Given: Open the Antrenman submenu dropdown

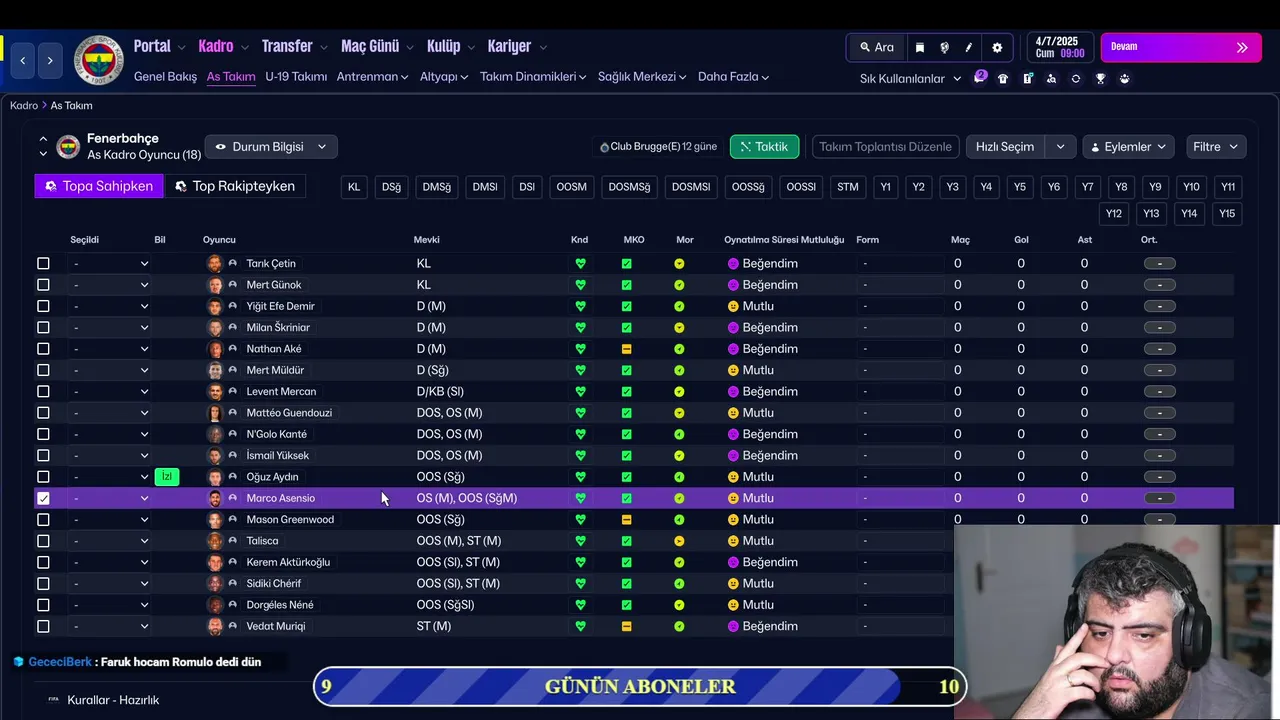Looking at the screenshot, I should pyautogui.click(x=372, y=77).
